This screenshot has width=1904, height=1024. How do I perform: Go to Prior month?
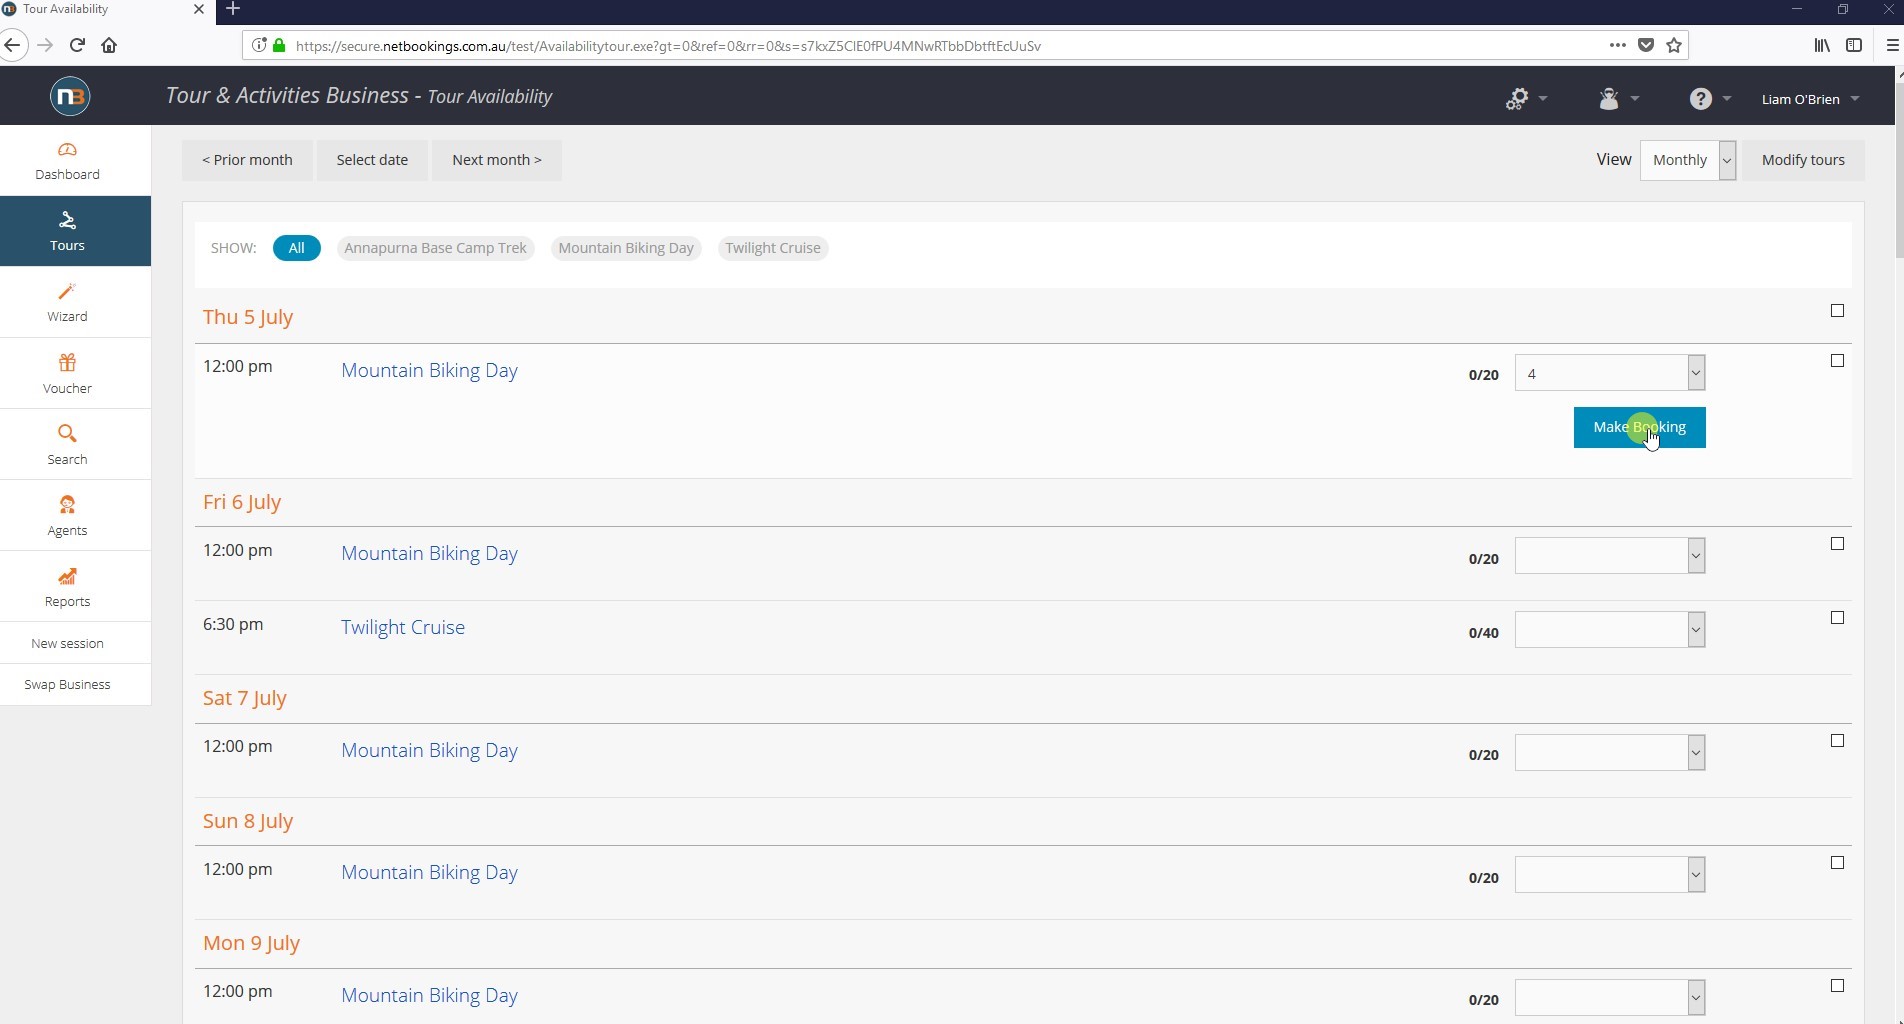point(247,160)
